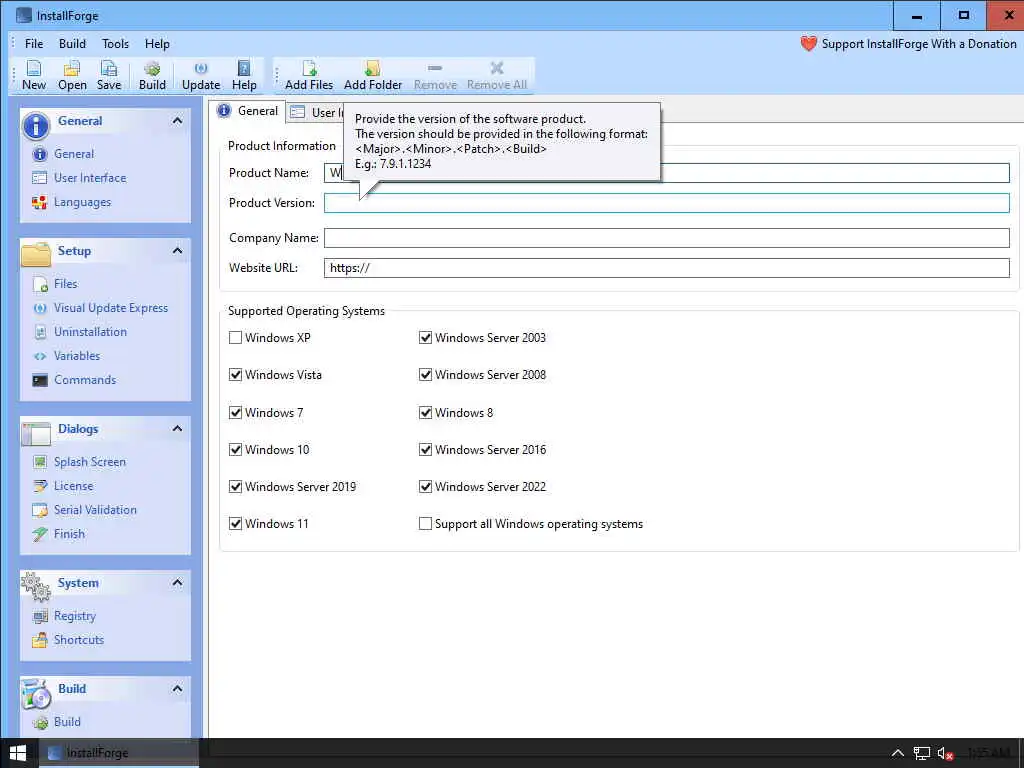Screen dimensions: 1024x768
Task: Show hidden system tray icons
Action: (x=898, y=754)
